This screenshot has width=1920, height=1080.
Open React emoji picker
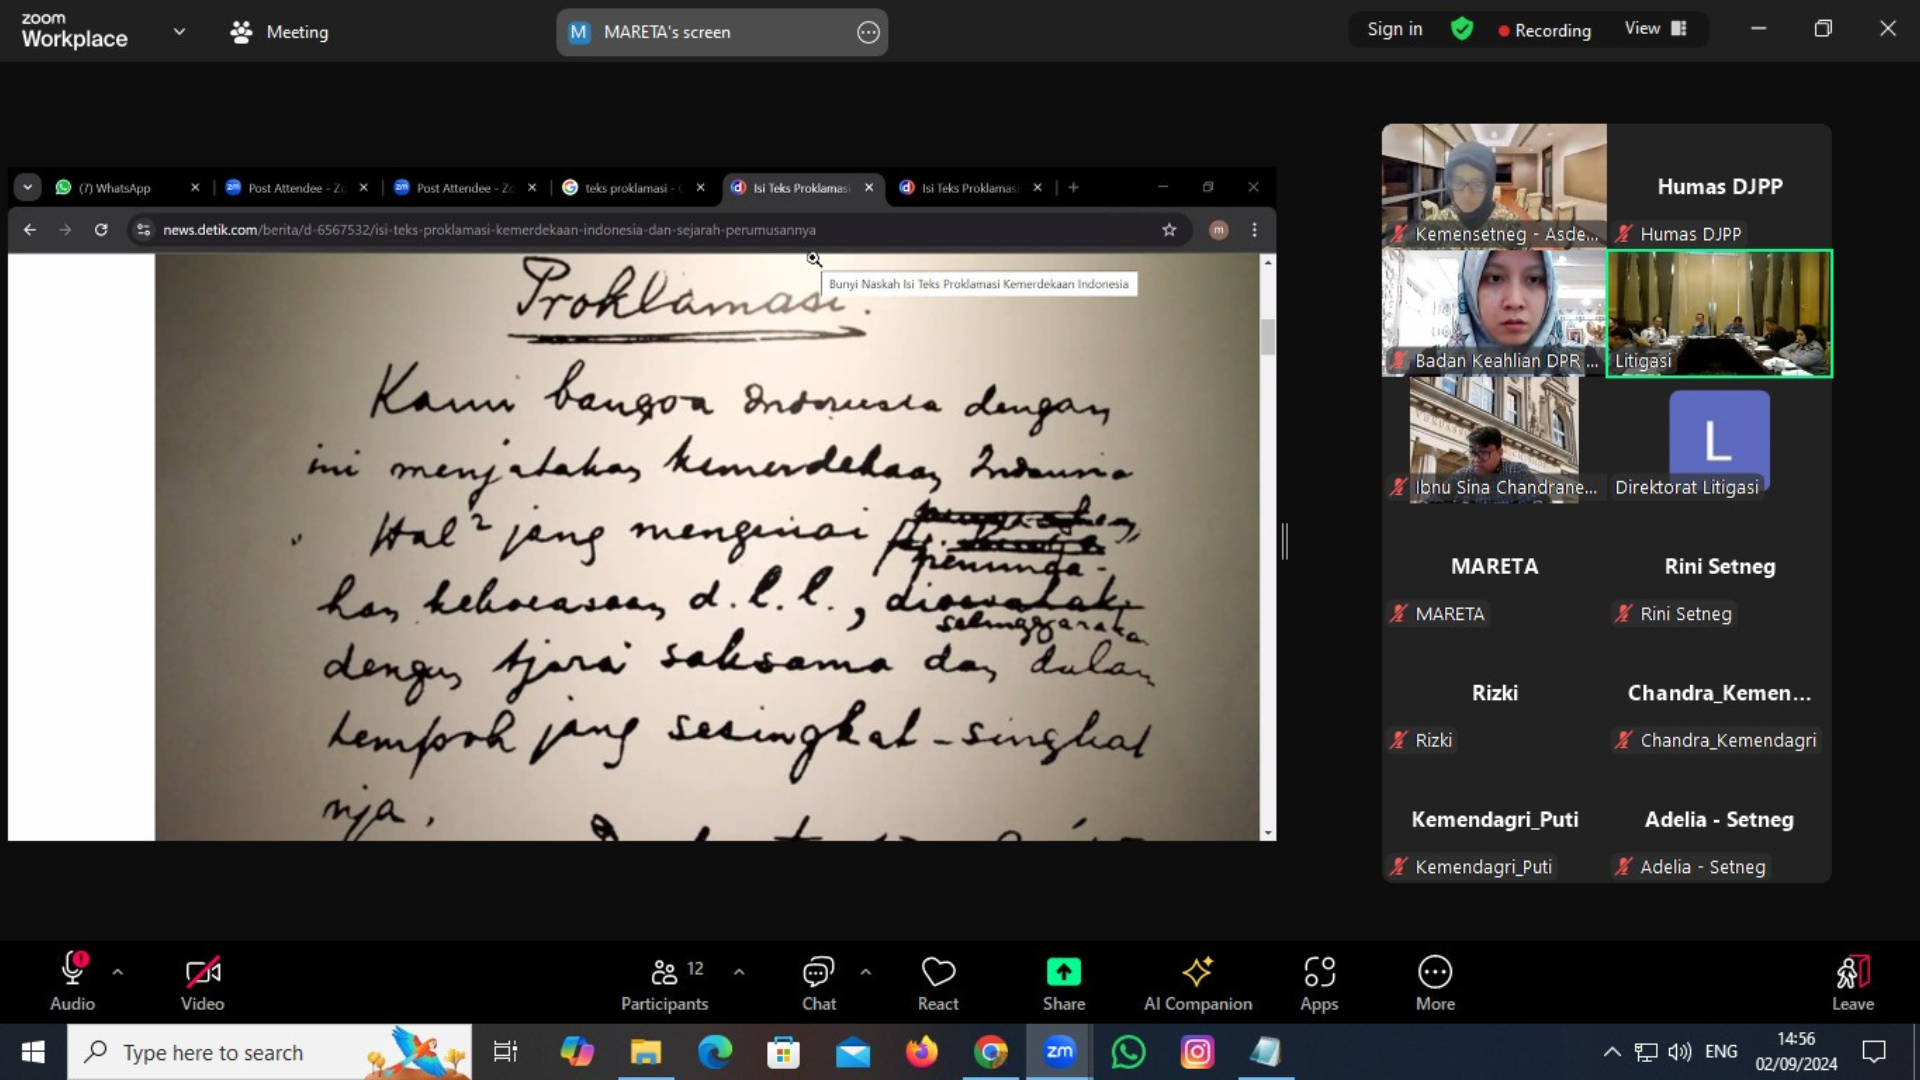coord(938,982)
